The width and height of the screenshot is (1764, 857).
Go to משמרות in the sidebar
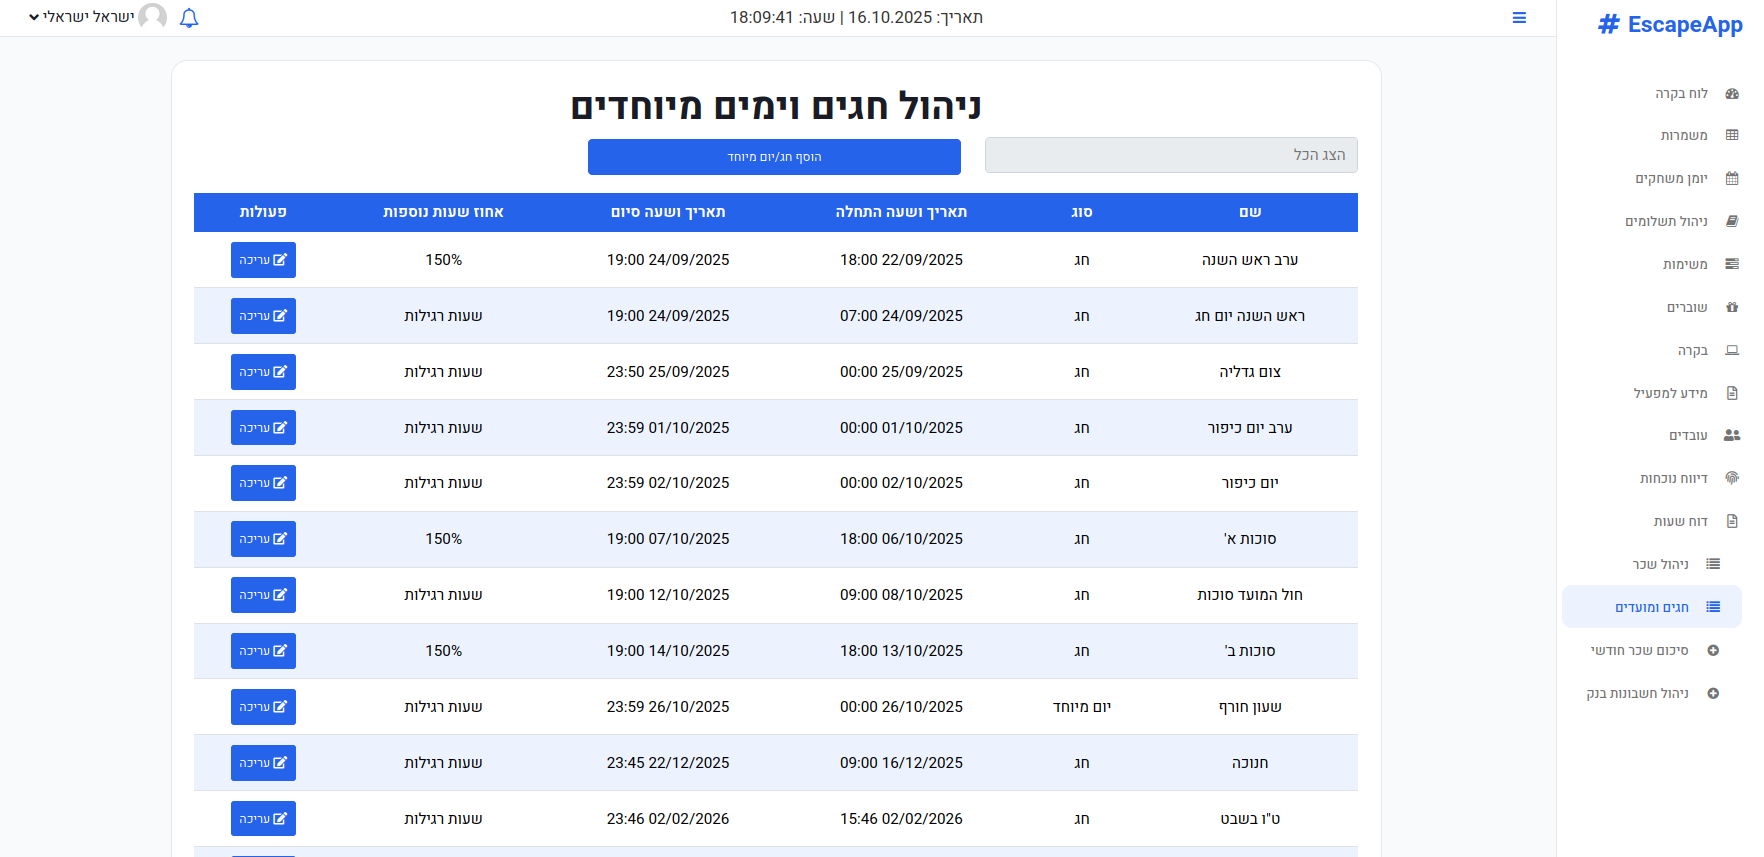tap(1684, 136)
